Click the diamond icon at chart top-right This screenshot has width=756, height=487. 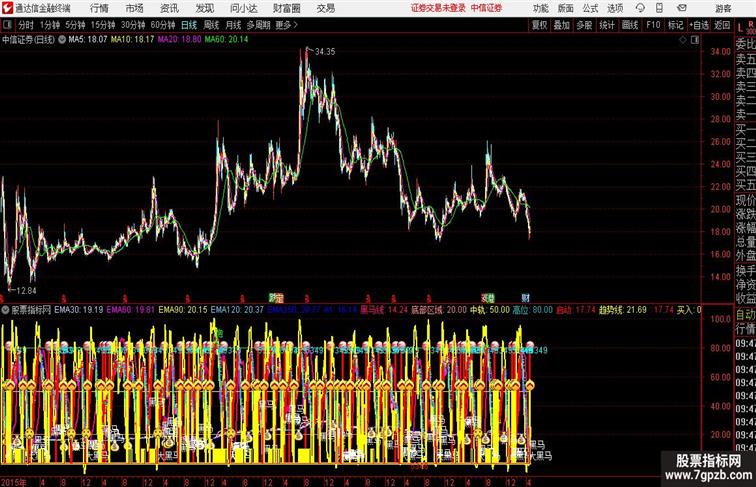point(683,40)
